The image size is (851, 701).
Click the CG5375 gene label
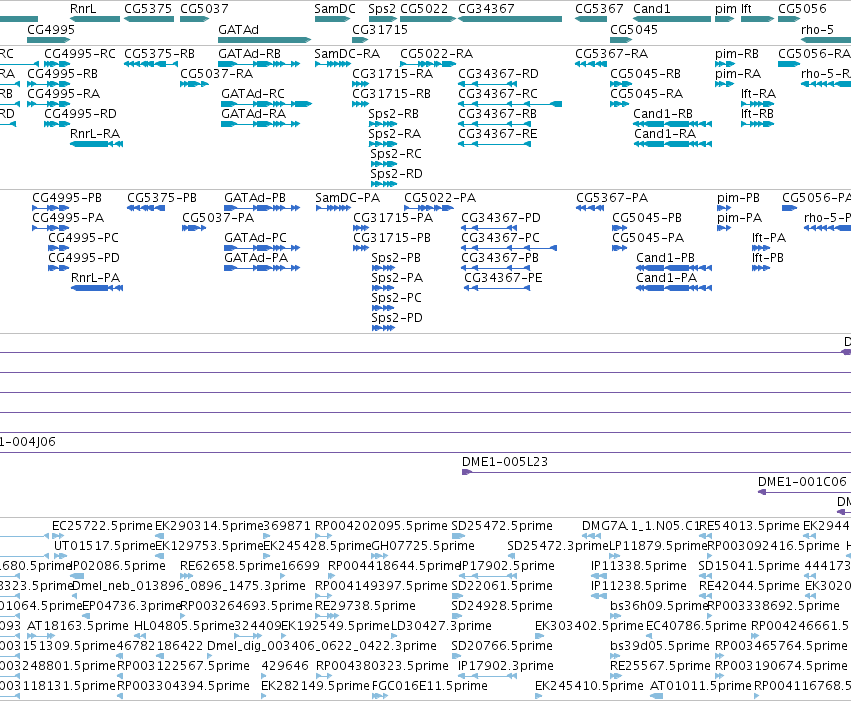pyautogui.click(x=148, y=9)
